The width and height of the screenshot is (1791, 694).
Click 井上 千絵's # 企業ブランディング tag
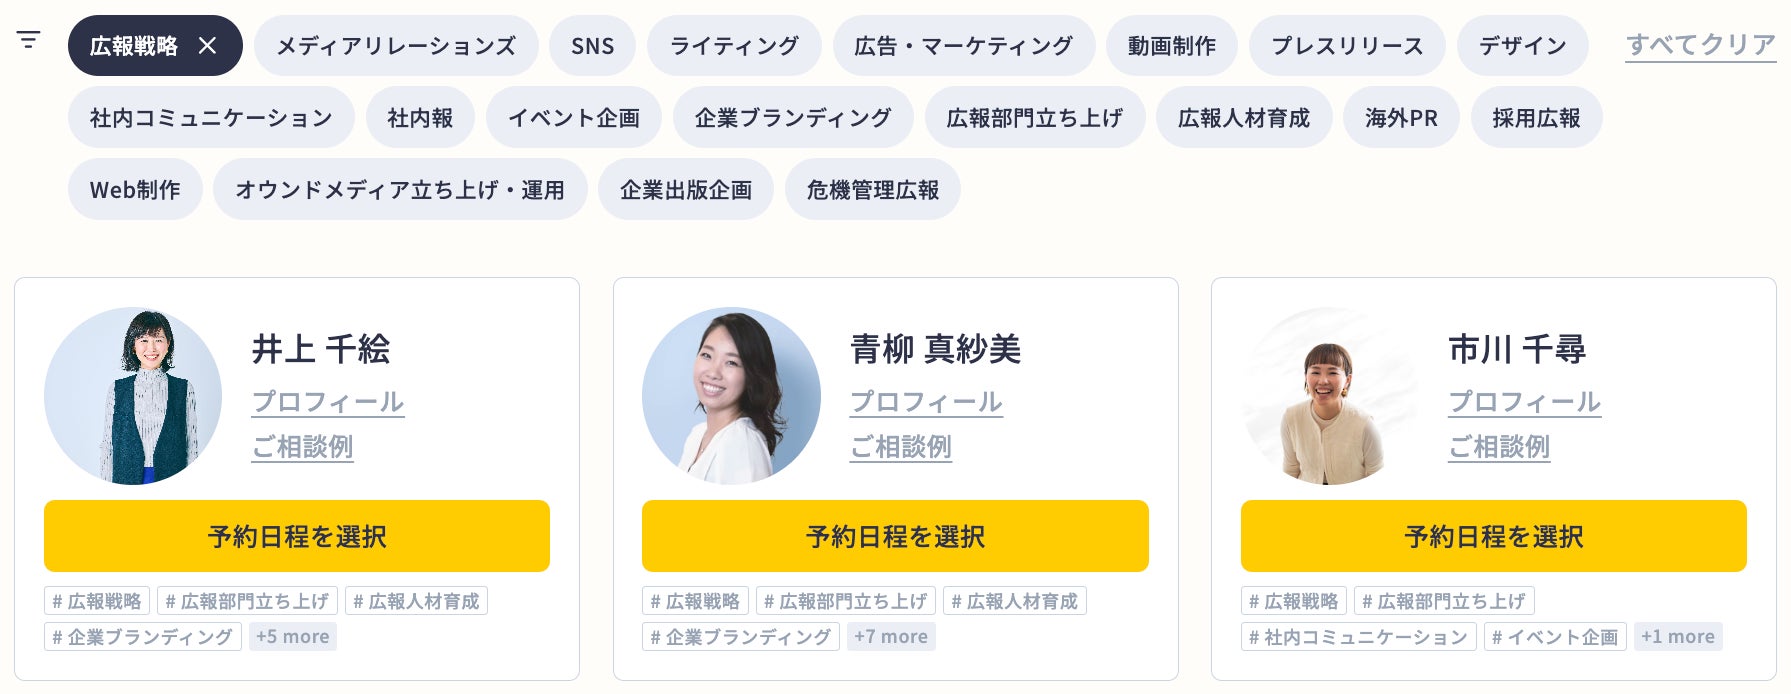(143, 637)
